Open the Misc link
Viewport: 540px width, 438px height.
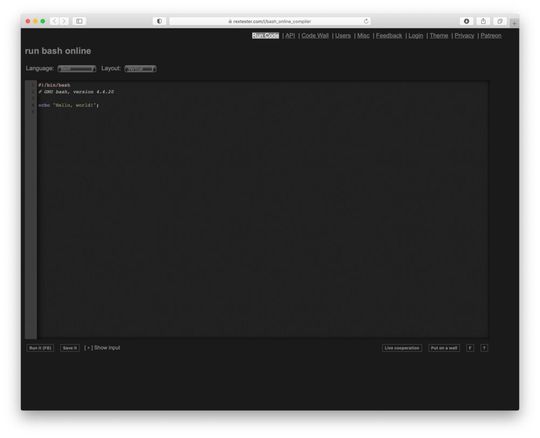(363, 35)
